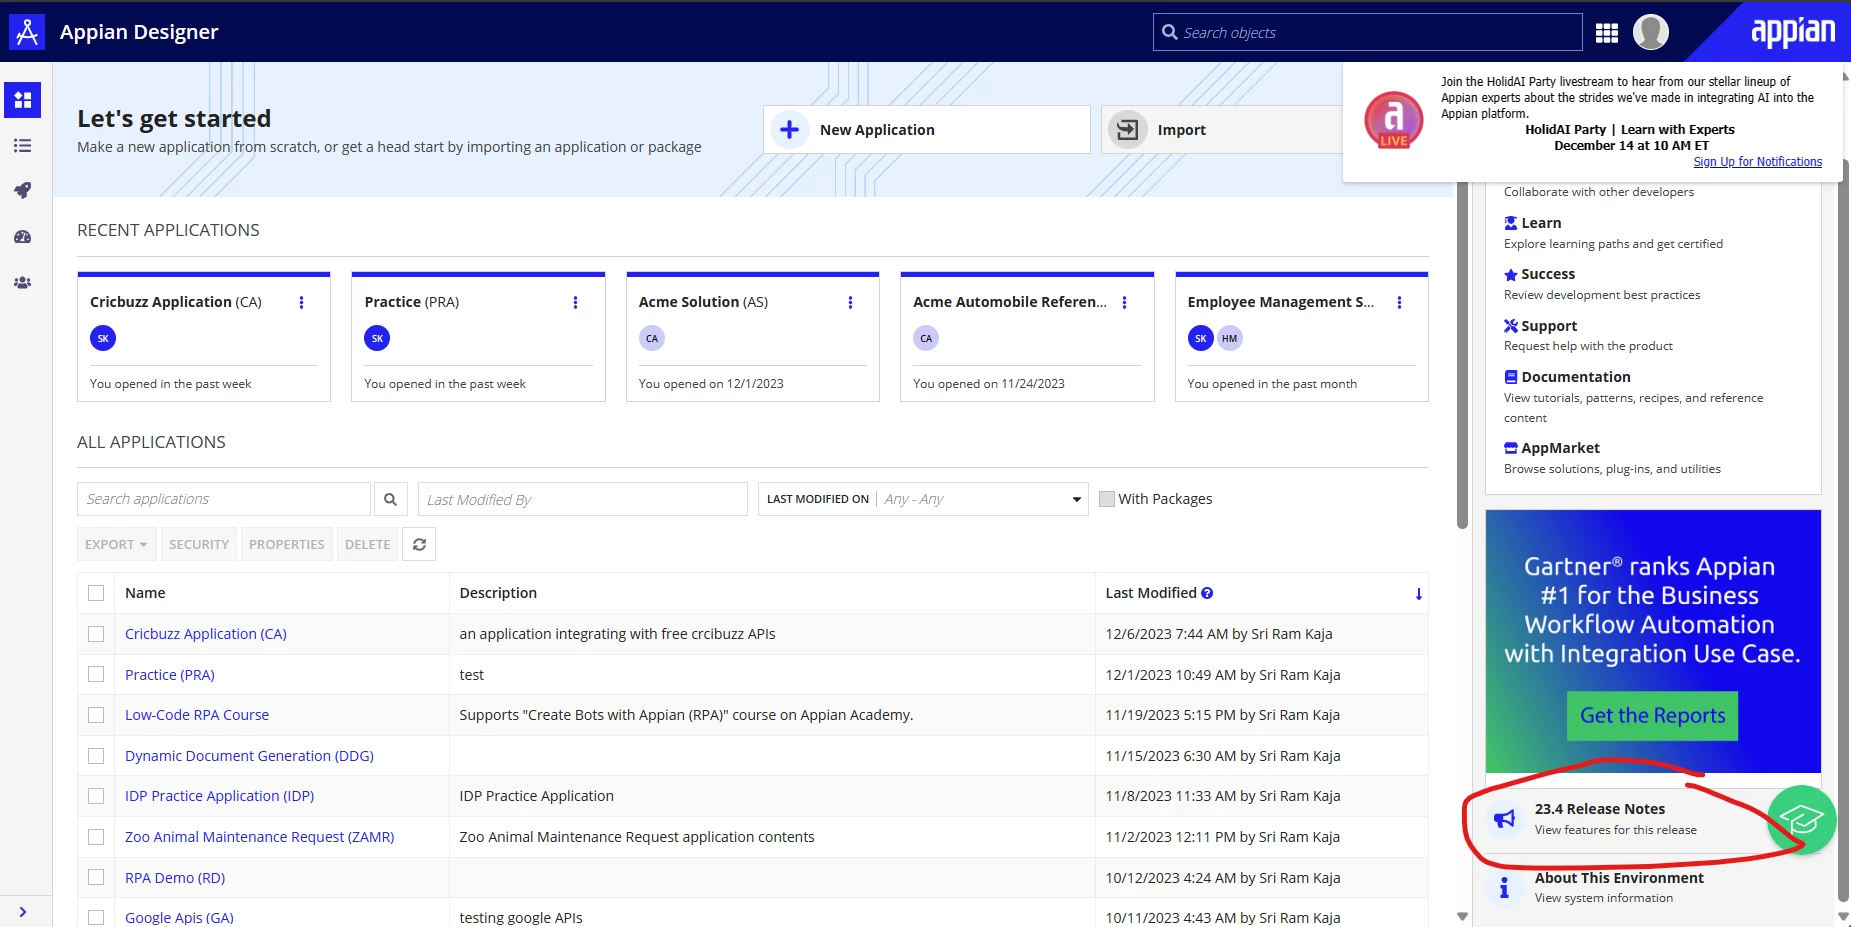Click the graduation cap learning button

[x=1801, y=820]
